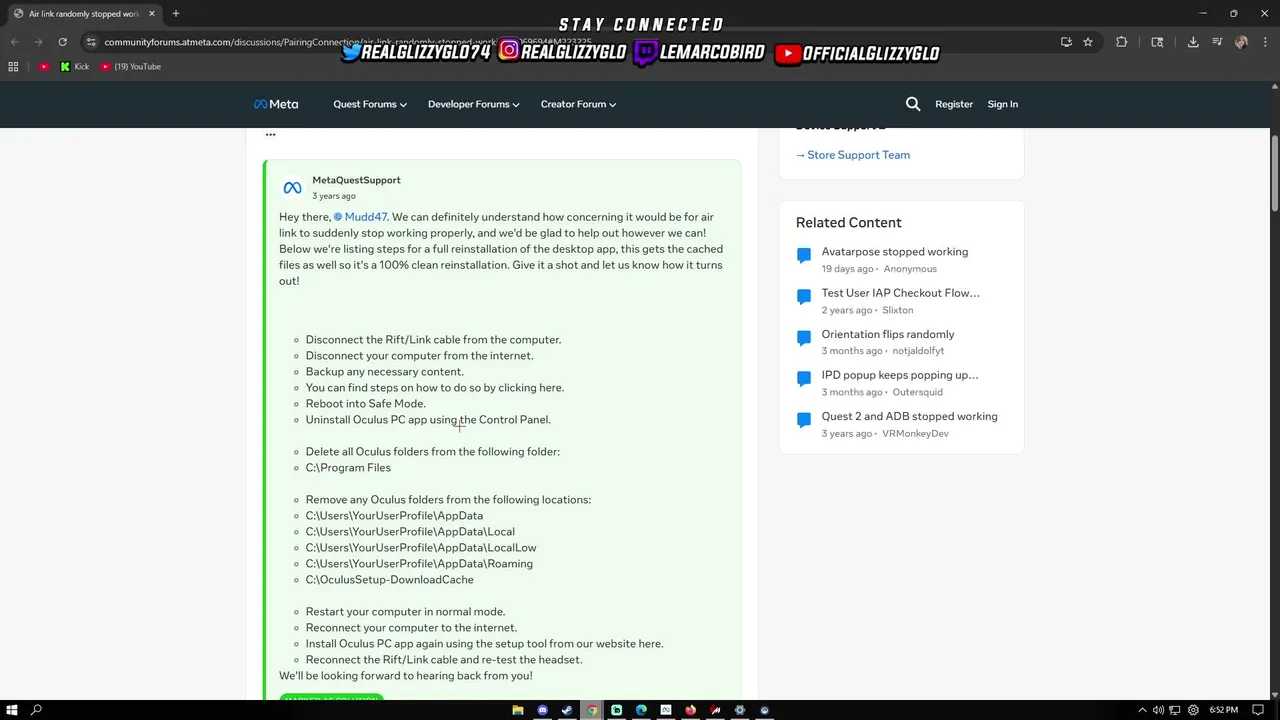Open the apps grid in bookmarks bar
The image size is (1280, 720).
click(13, 66)
